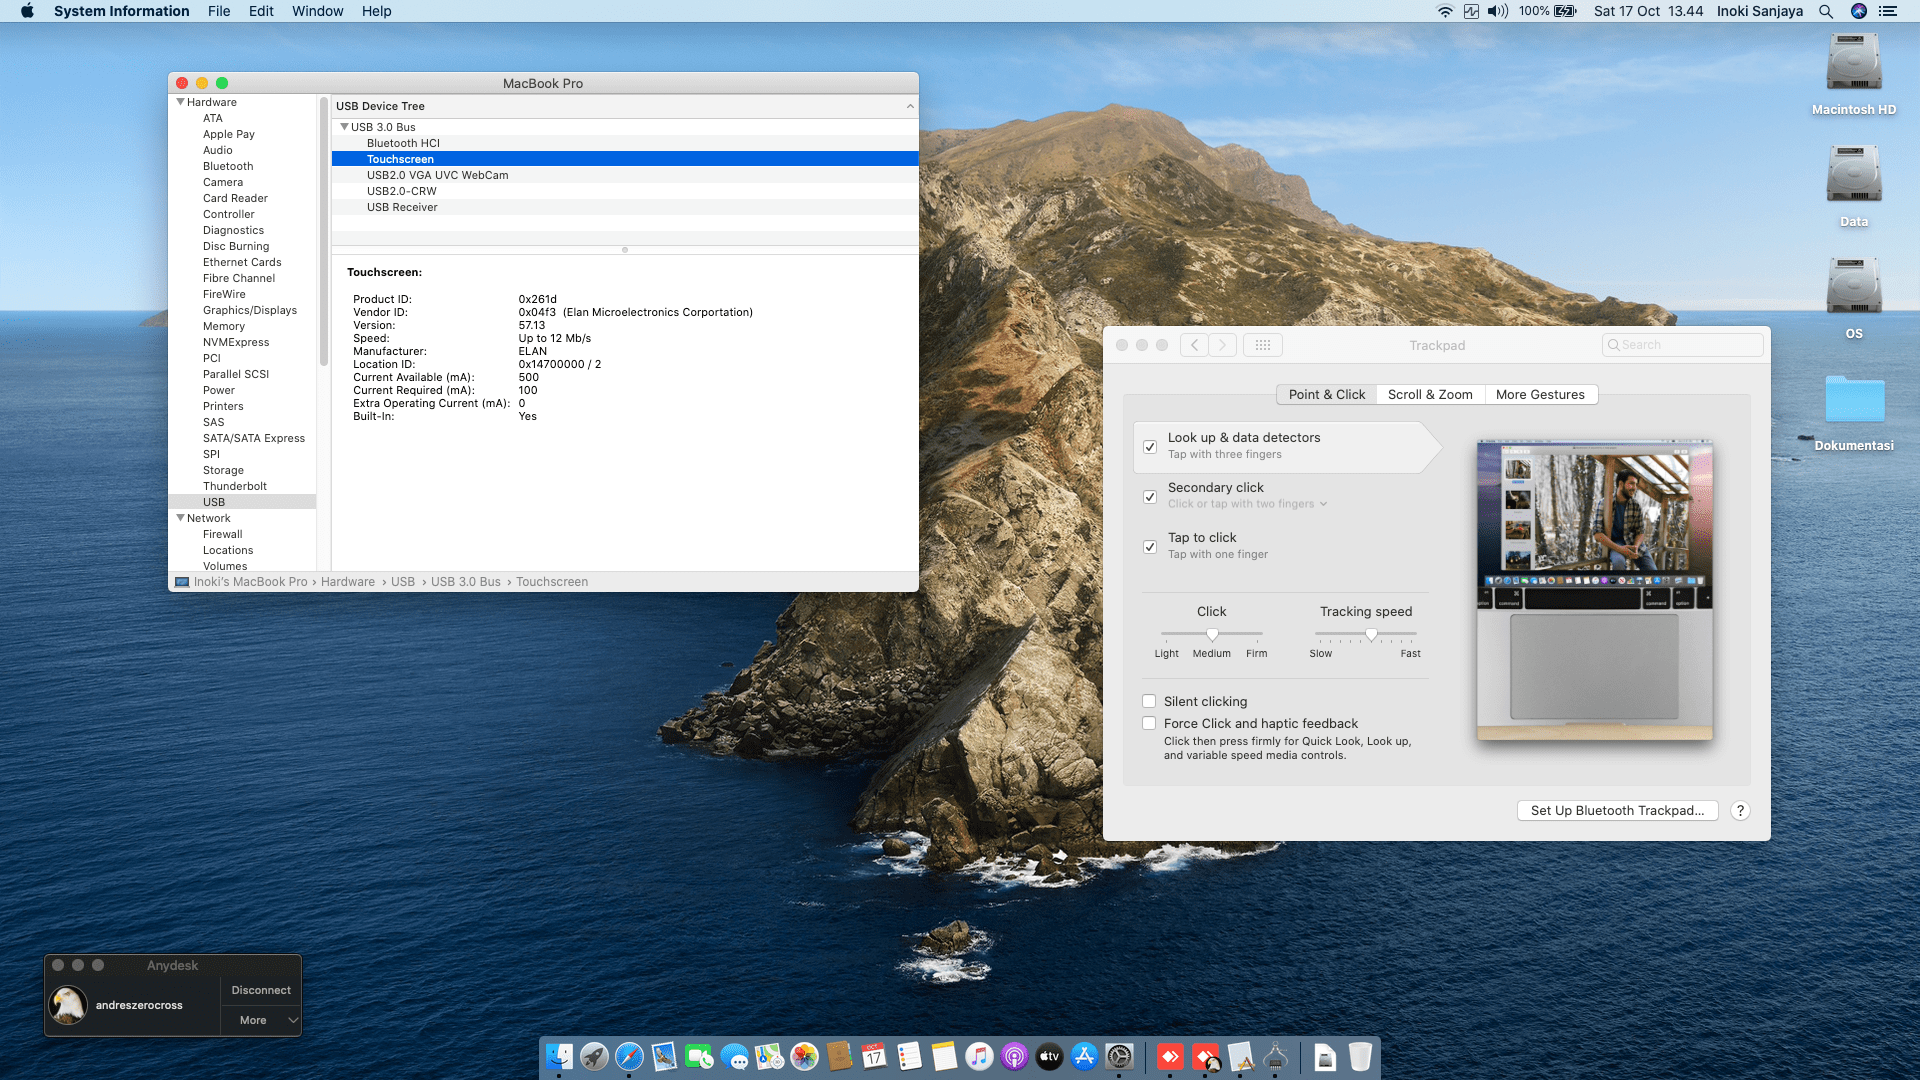Select the Macintosh HD desktop drive
Screen dimensions: 1920x1080
(x=1854, y=74)
